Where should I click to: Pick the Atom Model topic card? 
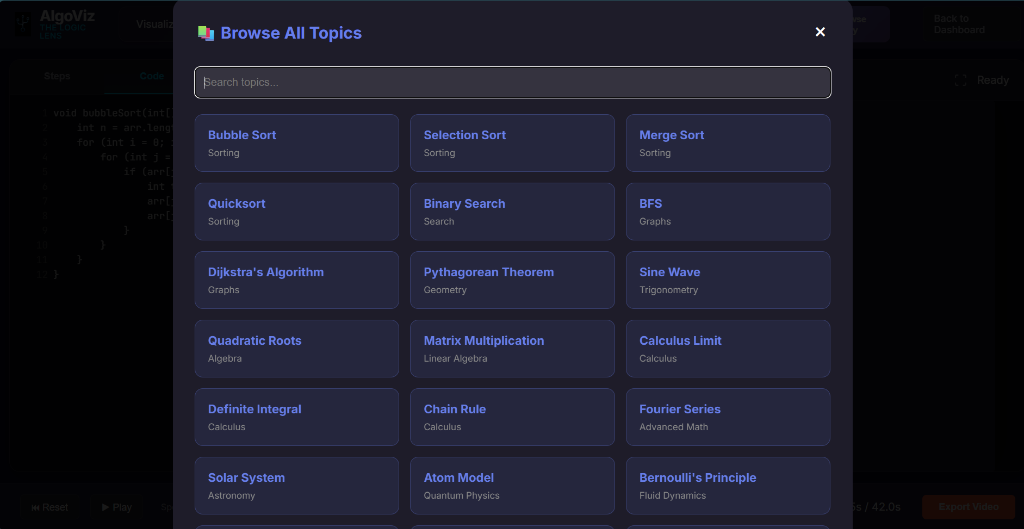click(512, 485)
